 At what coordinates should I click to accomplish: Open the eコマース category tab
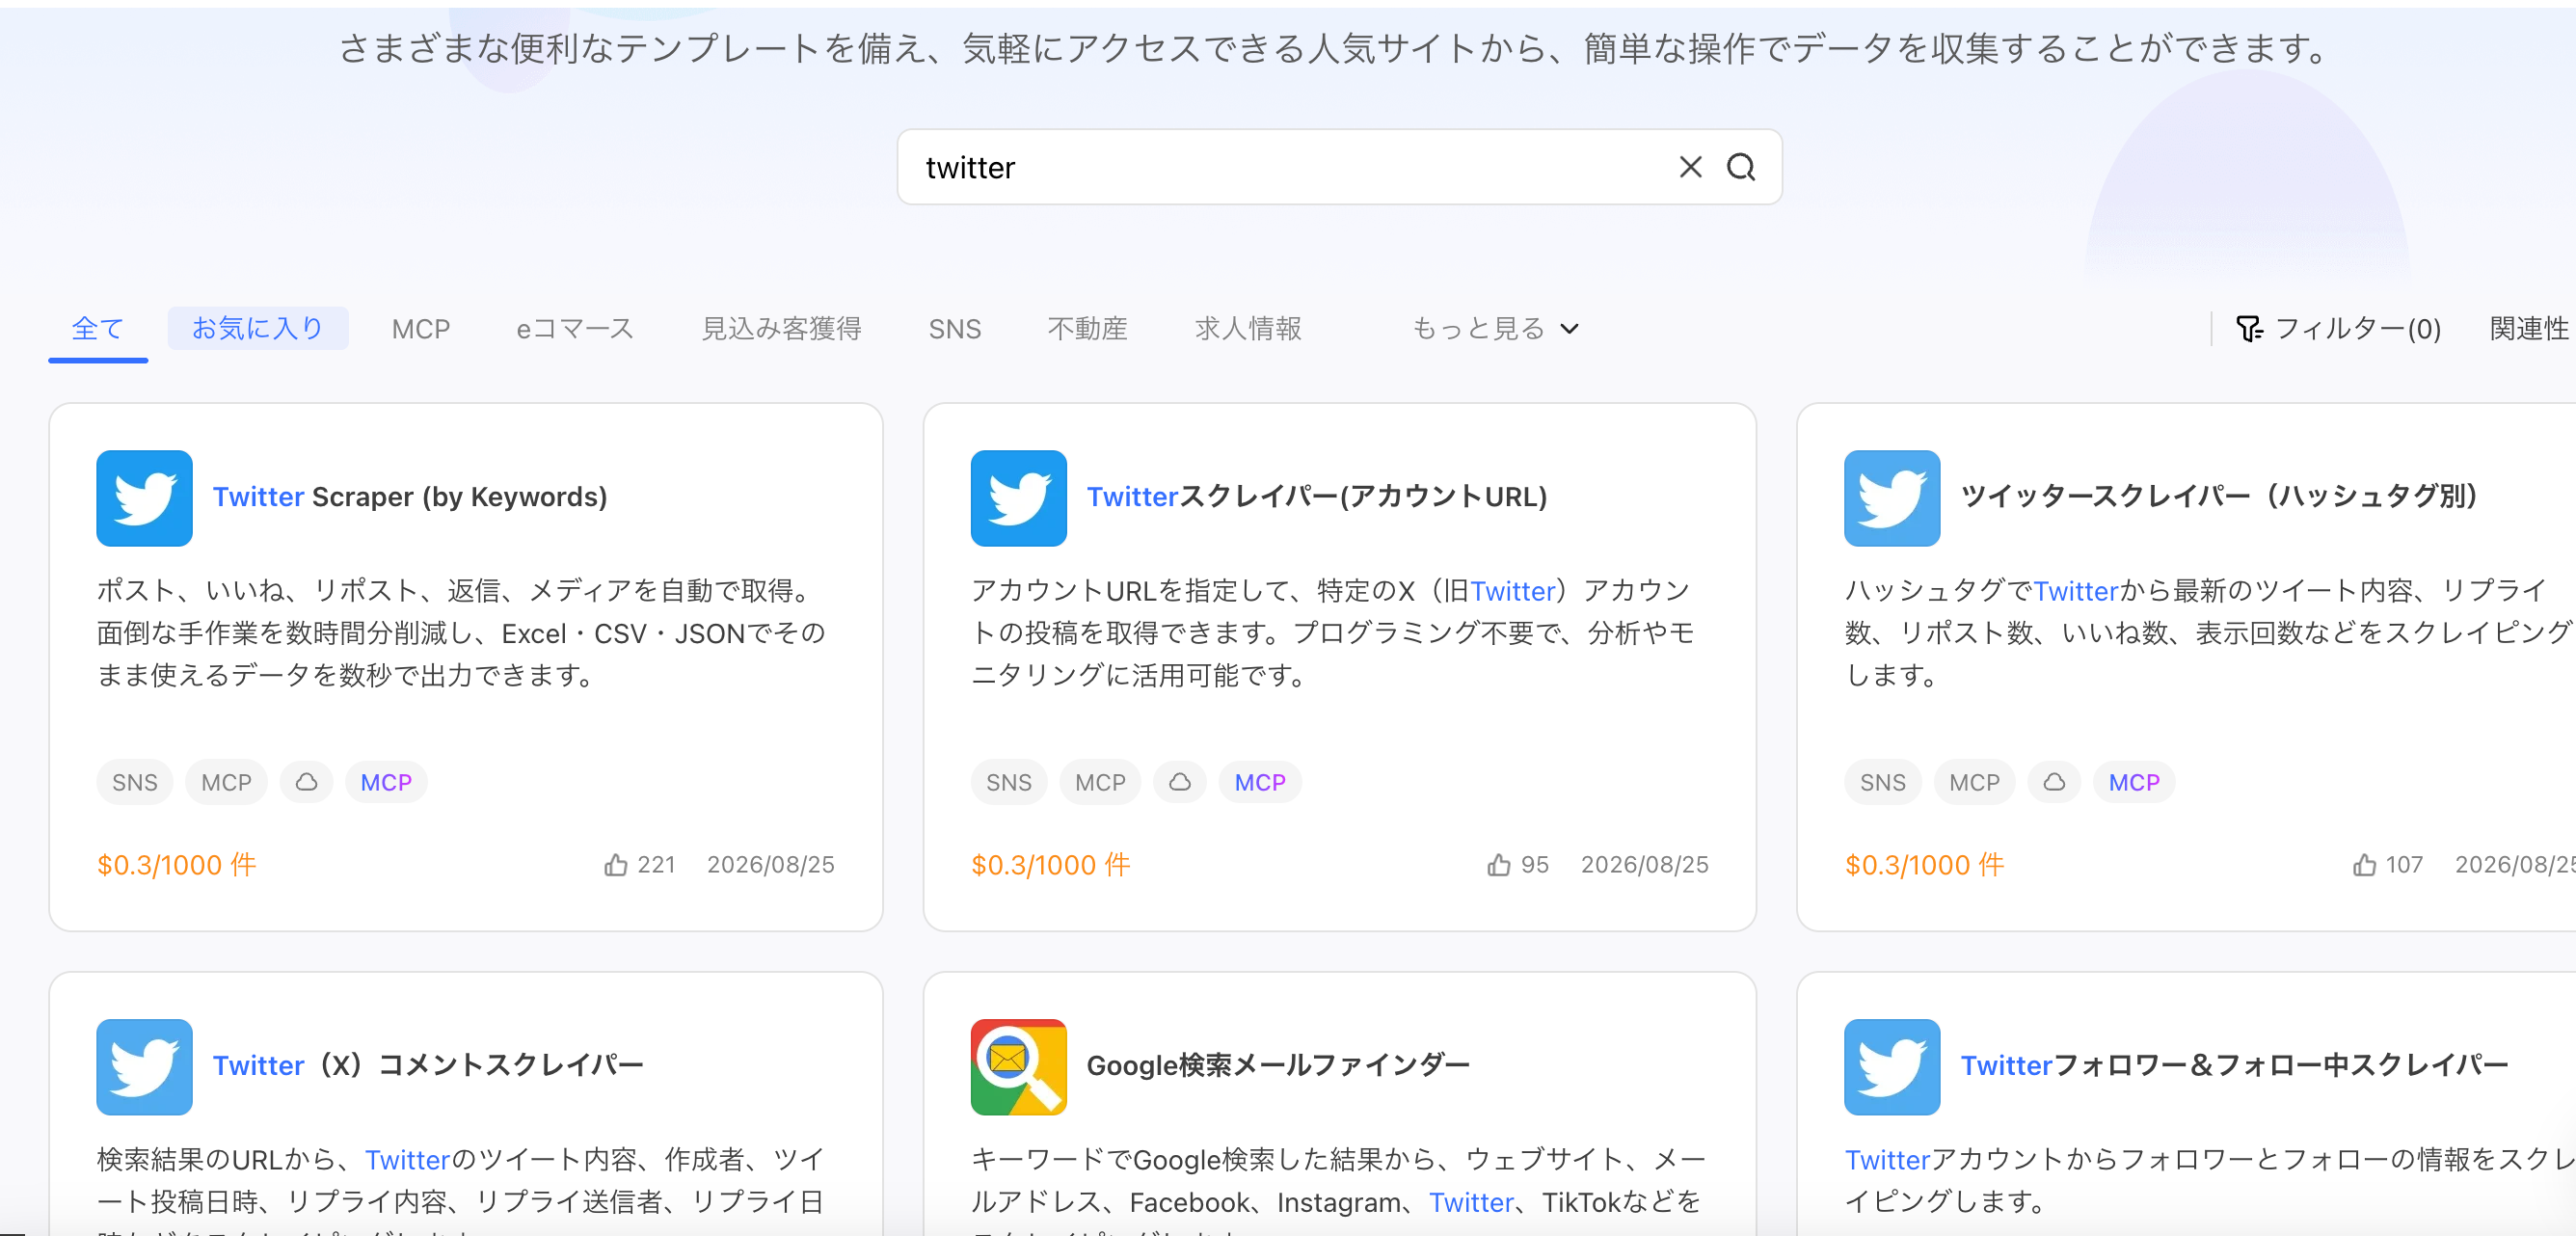[x=575, y=328]
